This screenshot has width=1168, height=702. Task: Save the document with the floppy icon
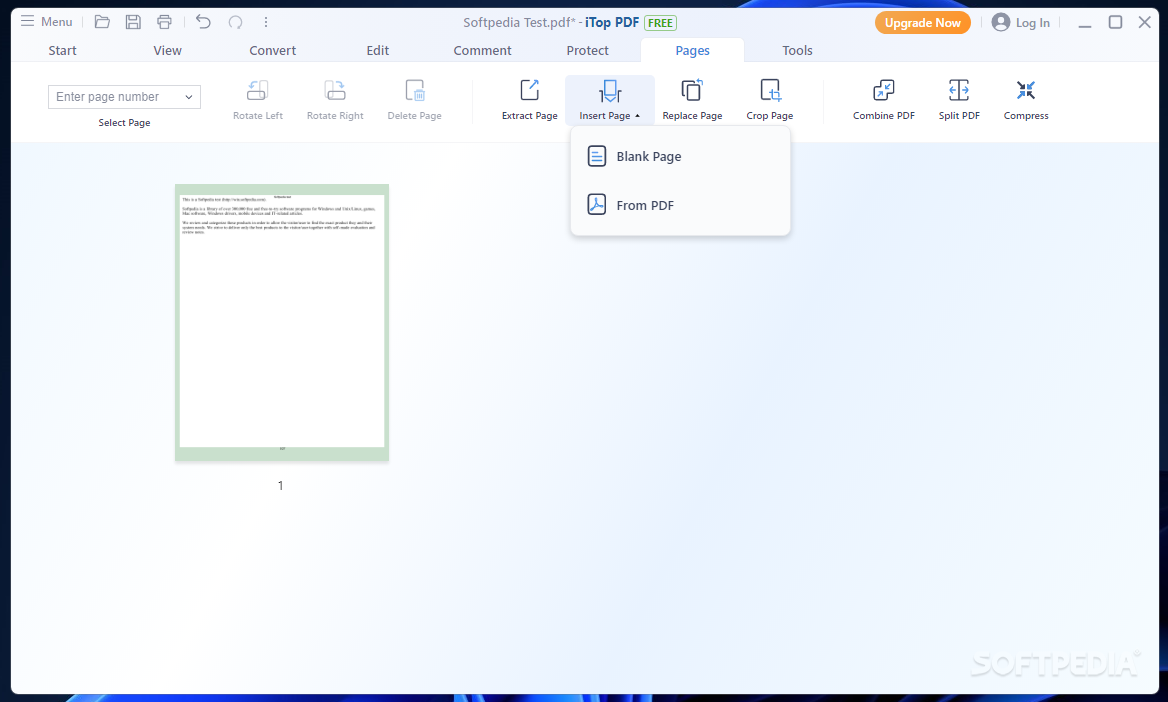click(133, 22)
